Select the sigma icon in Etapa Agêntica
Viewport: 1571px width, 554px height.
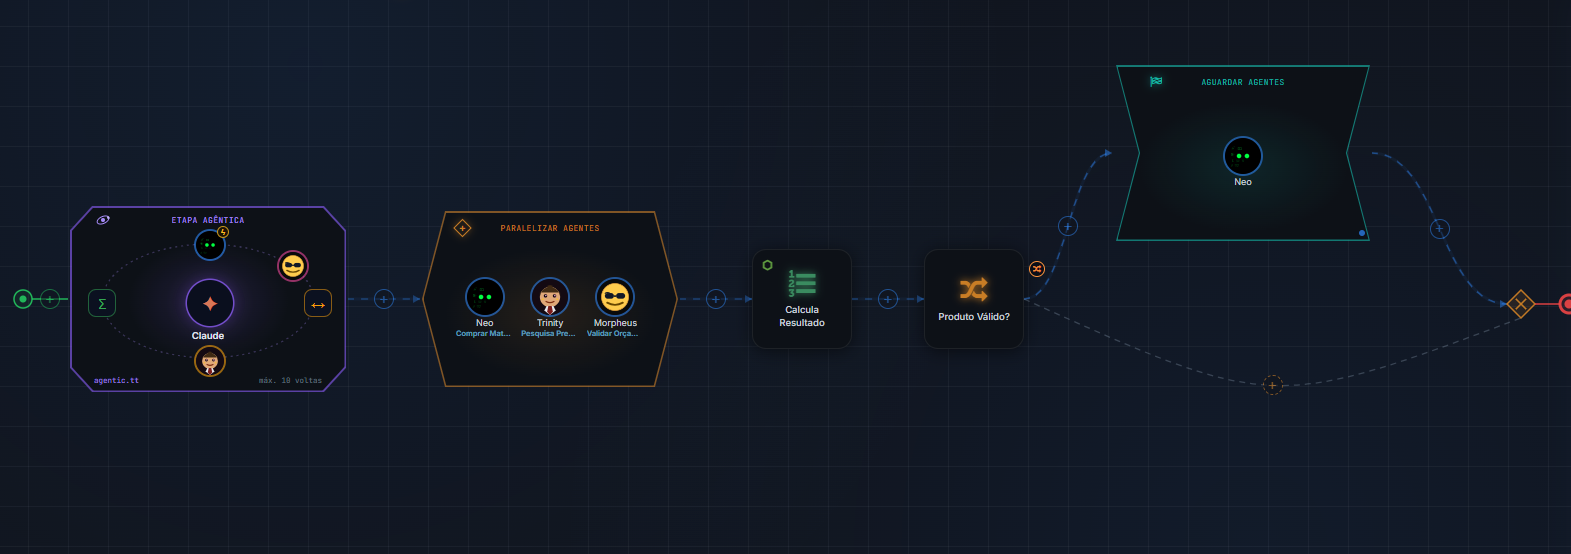click(x=102, y=303)
